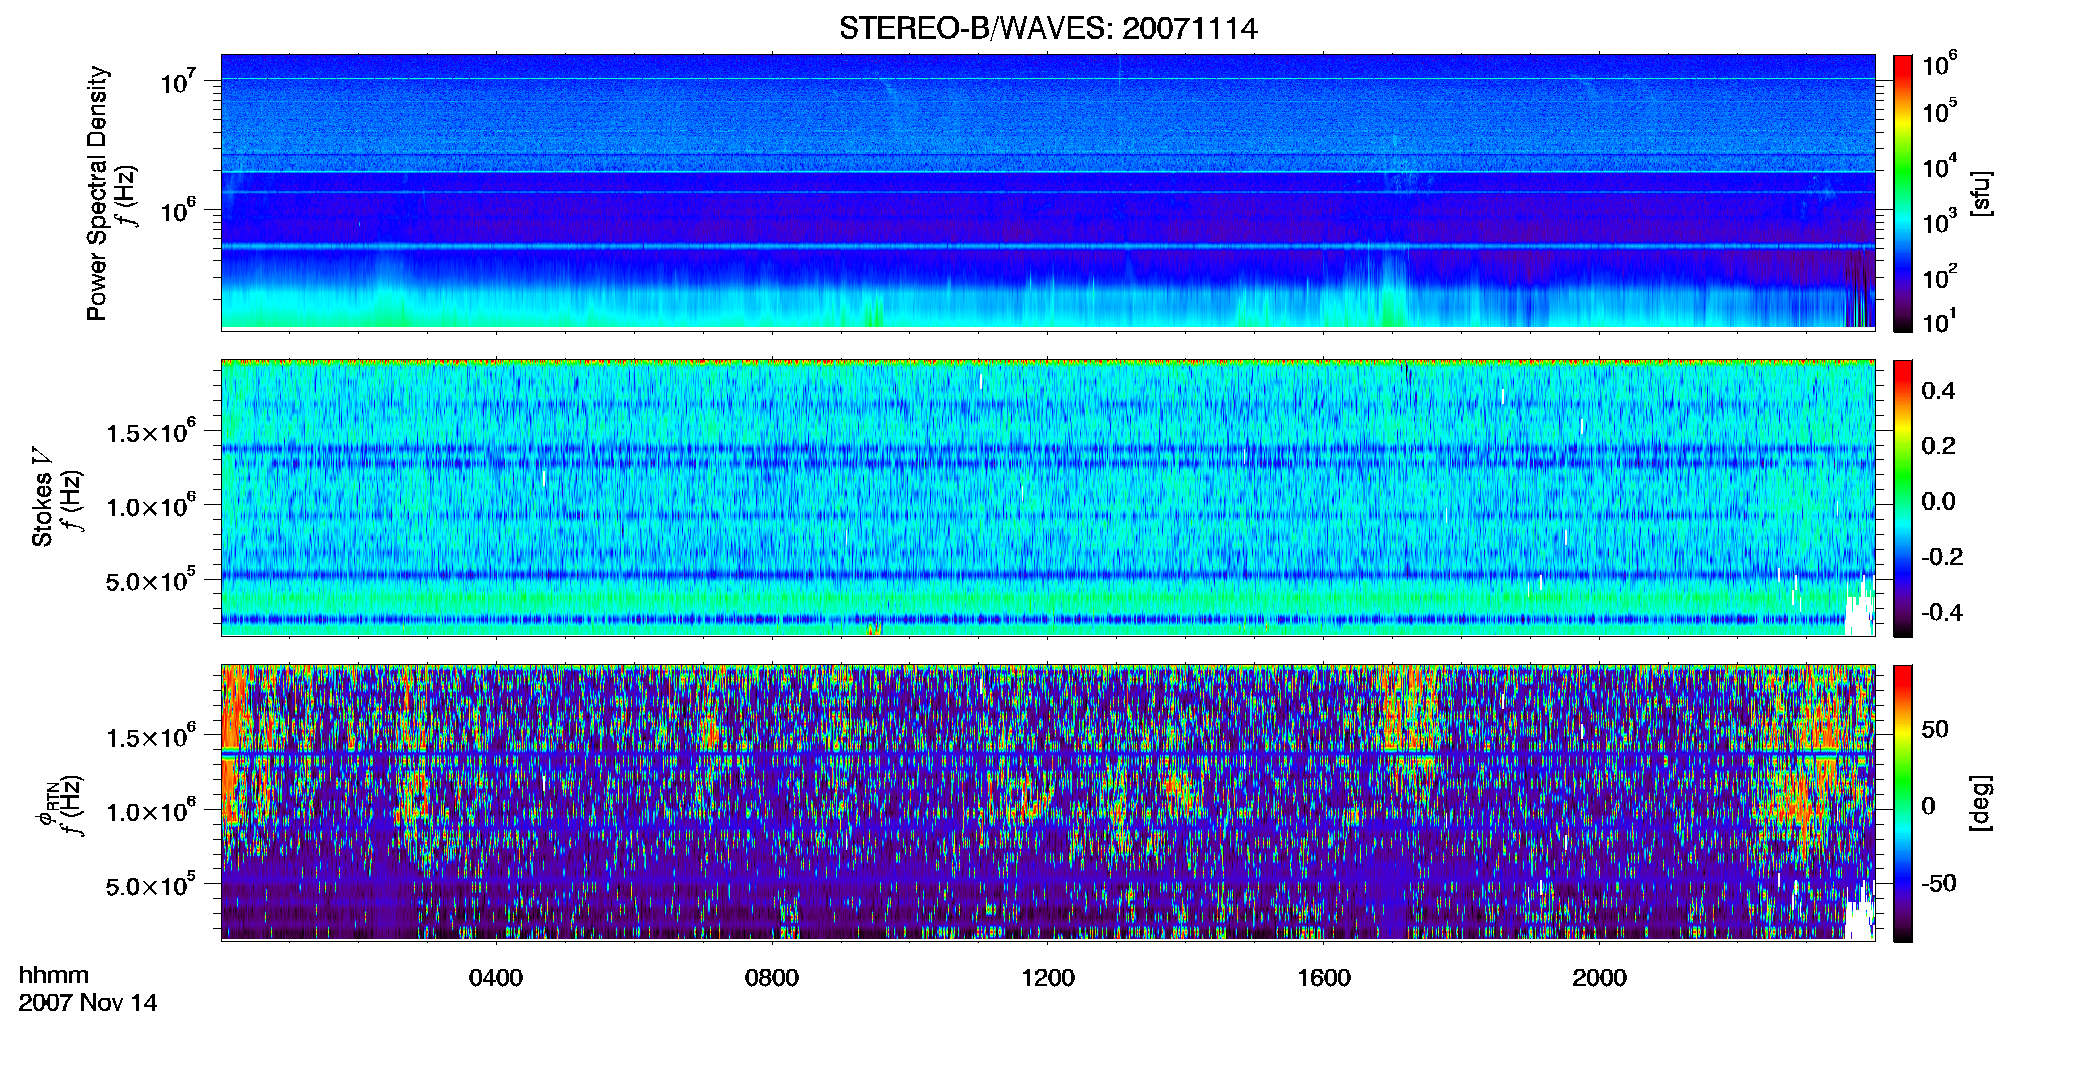Click the 10^5 value on sfu colorbar

(x=1940, y=111)
